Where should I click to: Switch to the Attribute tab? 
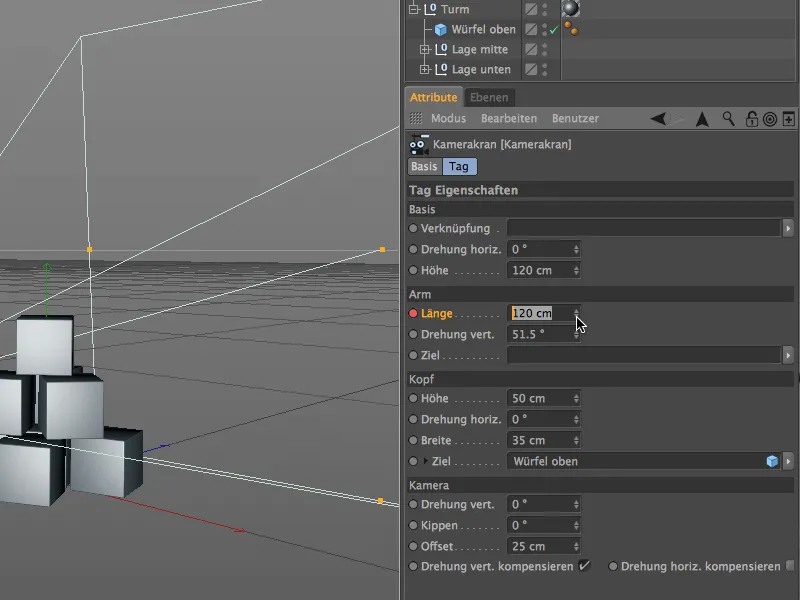434,97
